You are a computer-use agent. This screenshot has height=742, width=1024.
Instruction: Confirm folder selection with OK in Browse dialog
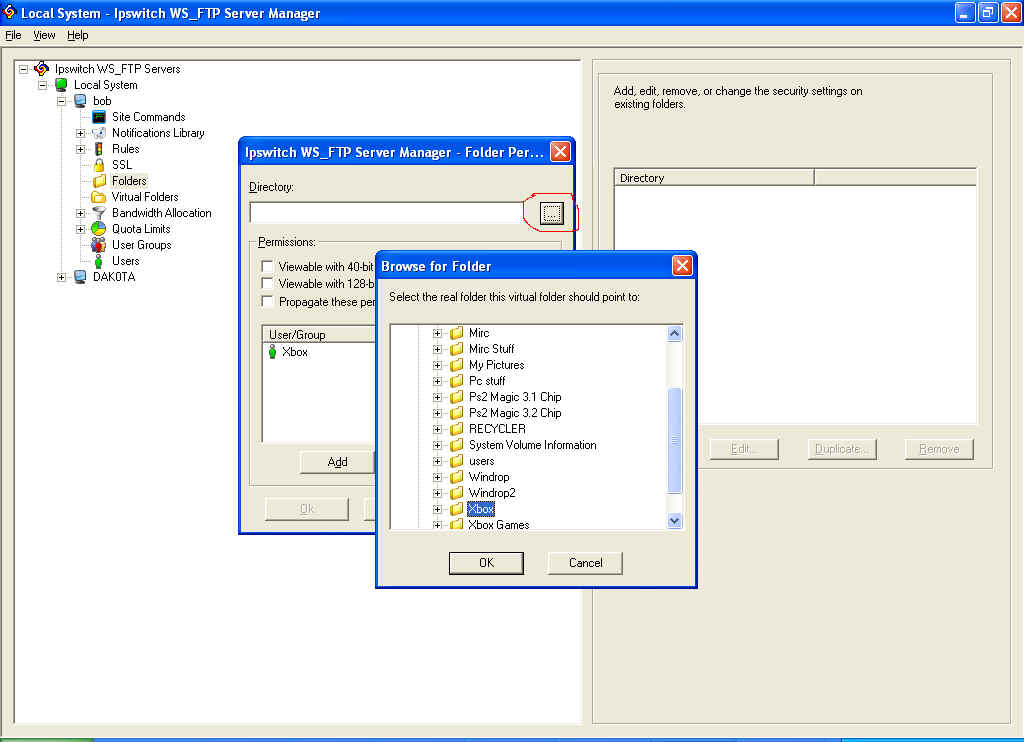pyautogui.click(x=487, y=563)
